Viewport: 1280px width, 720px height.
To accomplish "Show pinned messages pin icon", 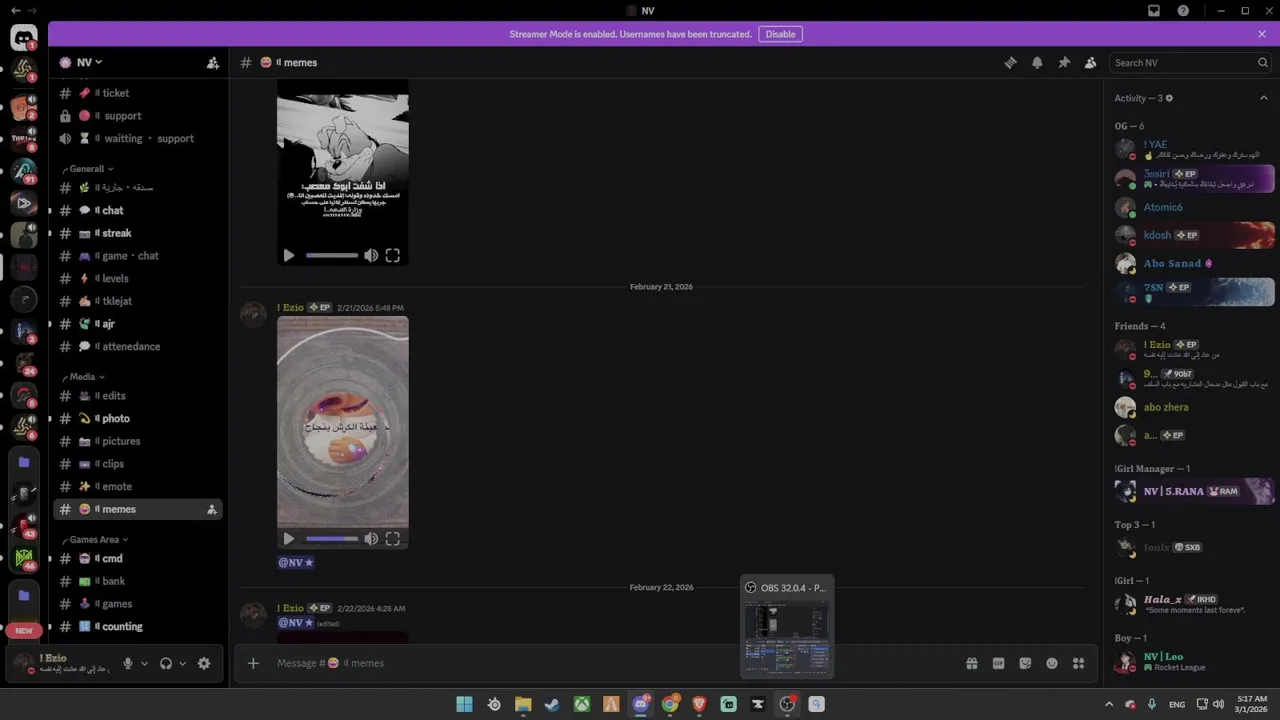I will point(1064,62).
